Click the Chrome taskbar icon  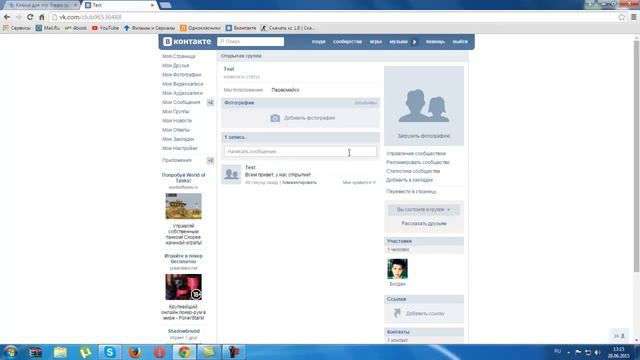(x=184, y=352)
